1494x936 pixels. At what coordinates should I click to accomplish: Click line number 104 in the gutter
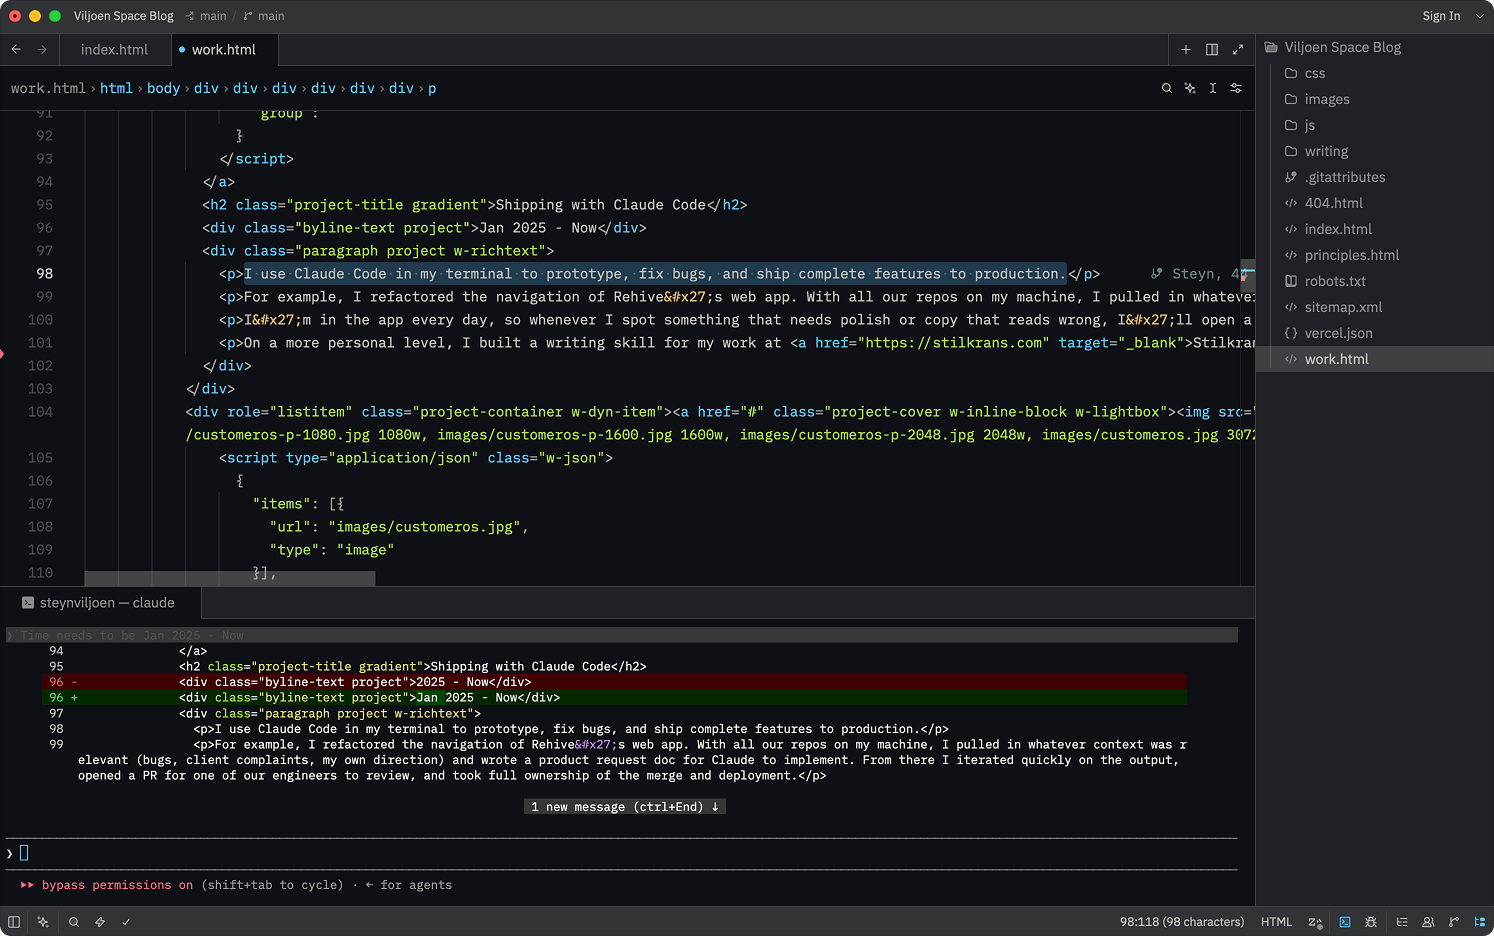40,412
